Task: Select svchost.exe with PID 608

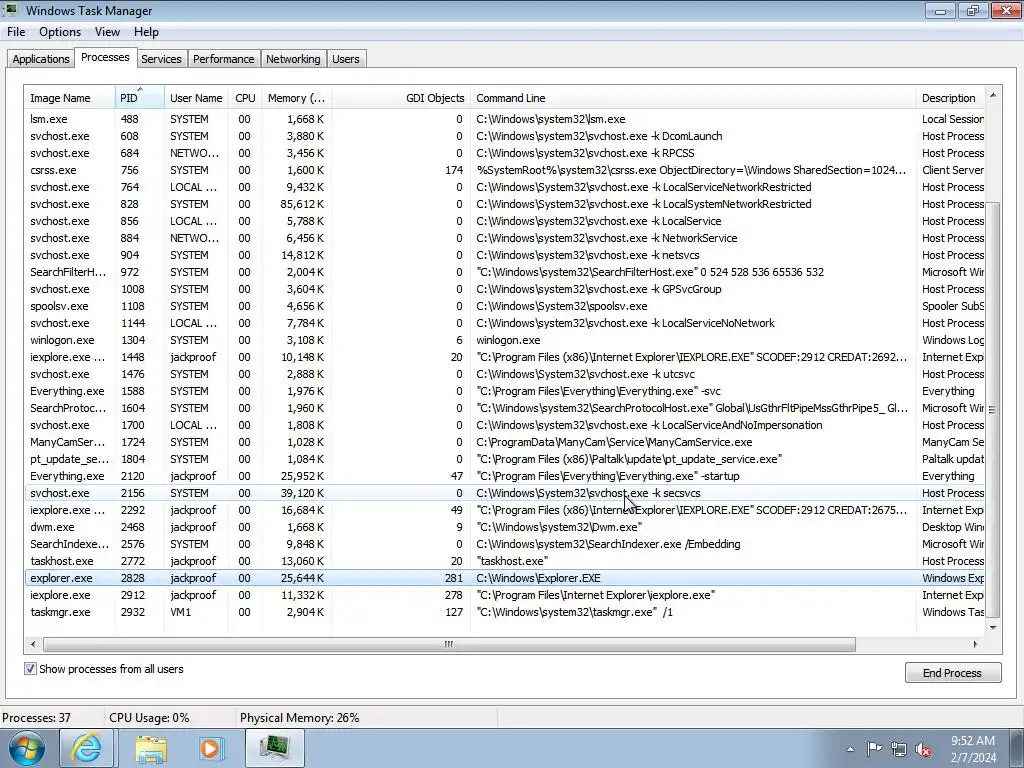Action: 504,136
